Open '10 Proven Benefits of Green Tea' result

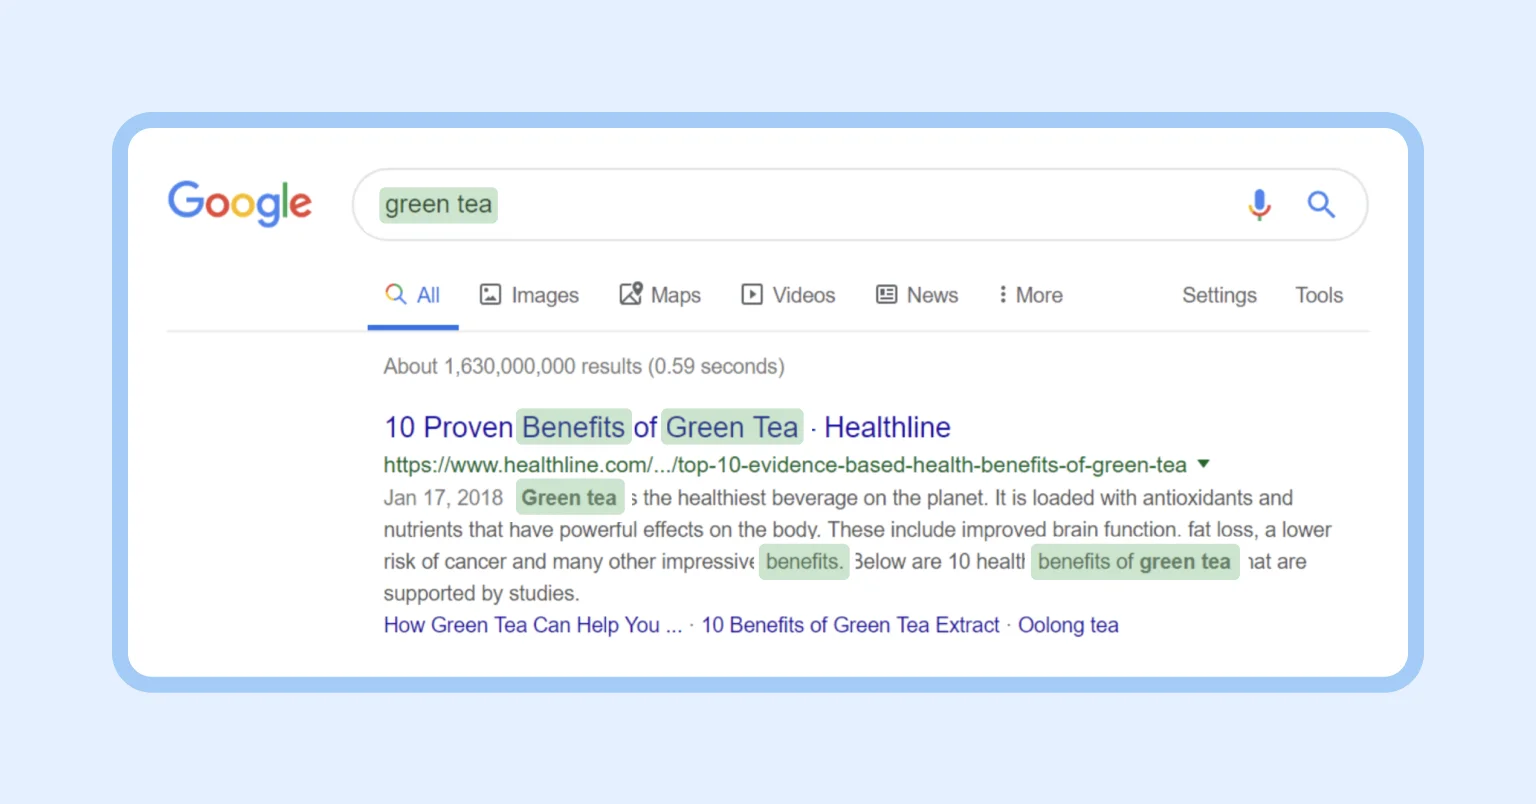(x=667, y=427)
